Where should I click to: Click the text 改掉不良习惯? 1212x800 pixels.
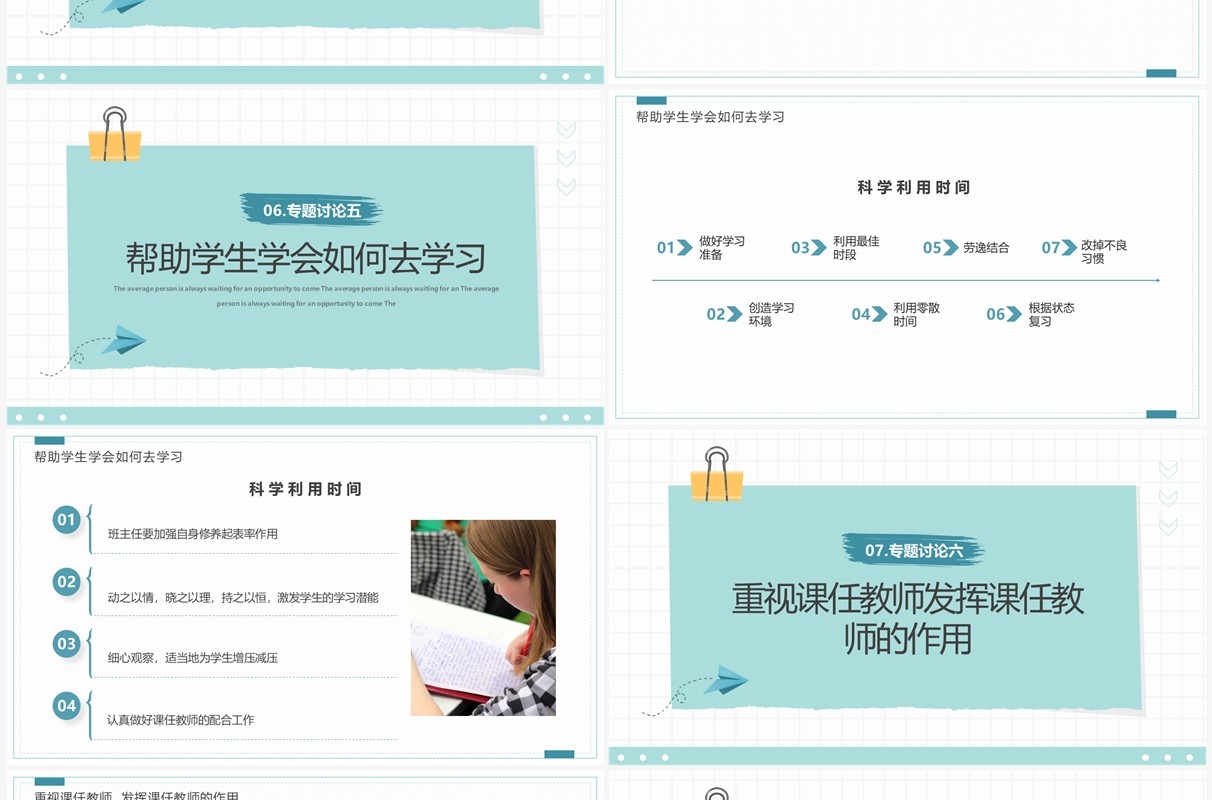click(1104, 252)
